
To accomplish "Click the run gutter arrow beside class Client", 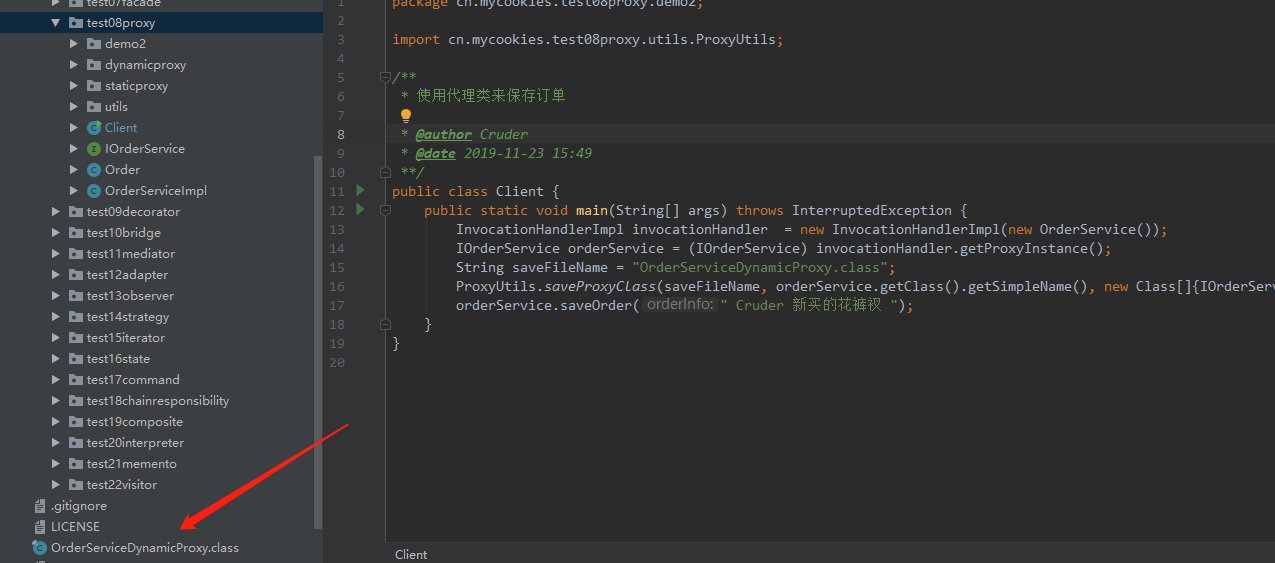I will tap(360, 191).
